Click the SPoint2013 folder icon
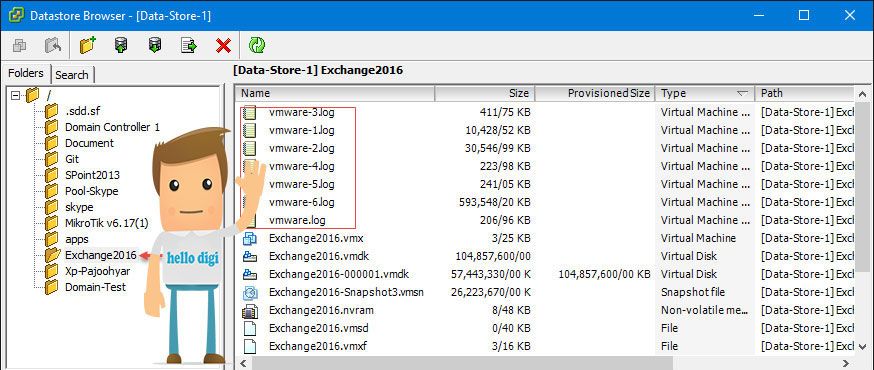Screen dimensions: 874x370 (x=52, y=175)
